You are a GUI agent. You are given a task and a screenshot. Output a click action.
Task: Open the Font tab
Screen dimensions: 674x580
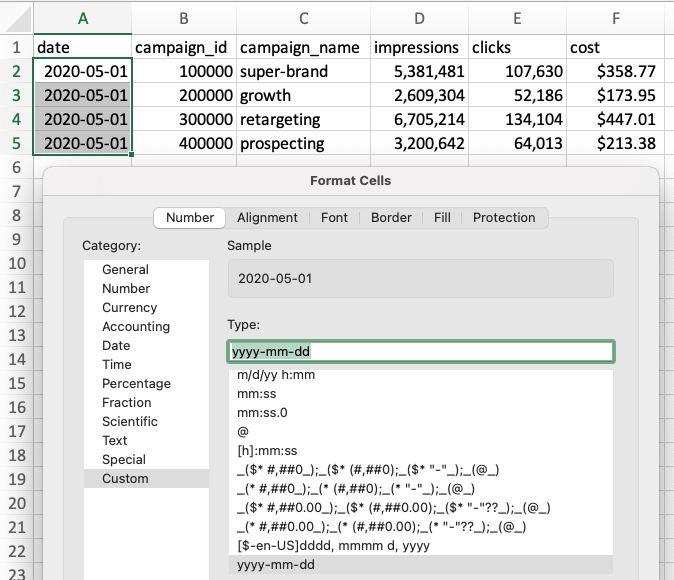click(334, 218)
